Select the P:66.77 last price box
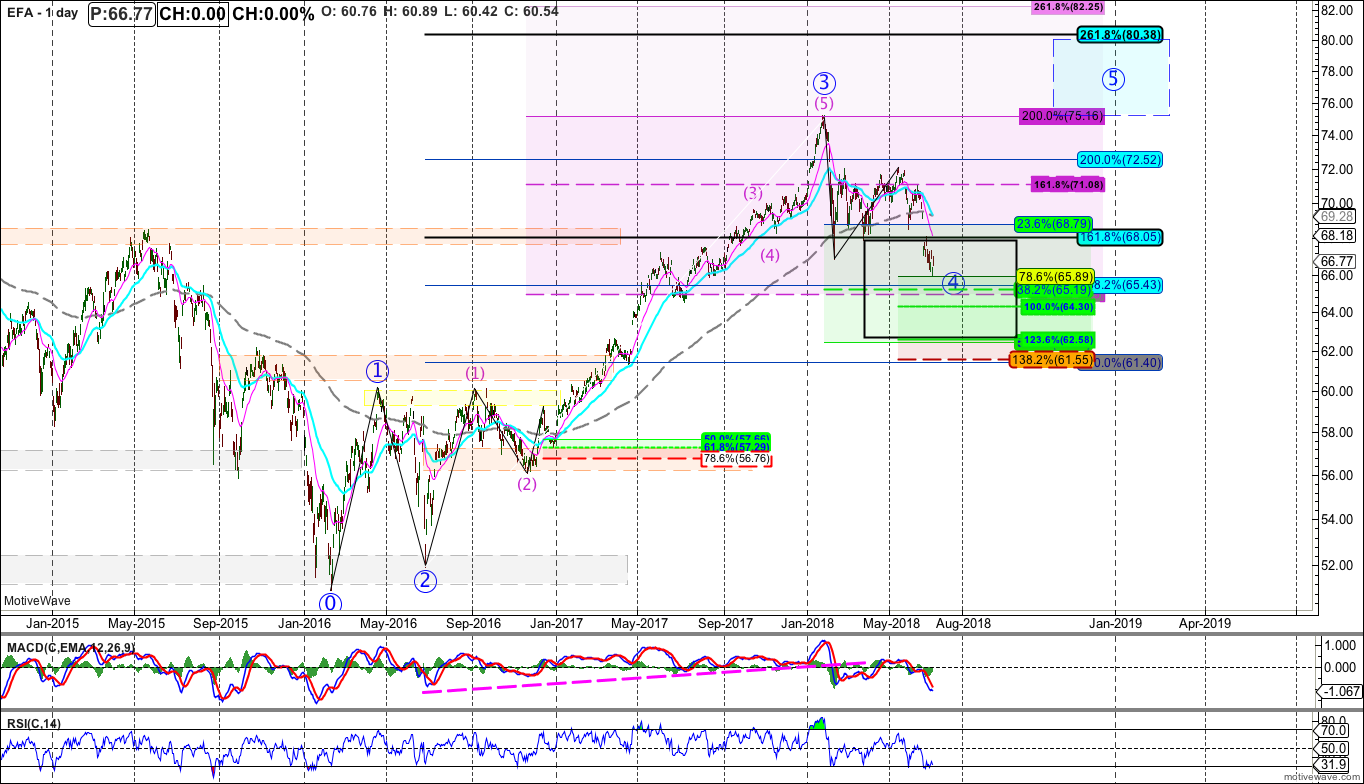1364x784 pixels. 123,14
